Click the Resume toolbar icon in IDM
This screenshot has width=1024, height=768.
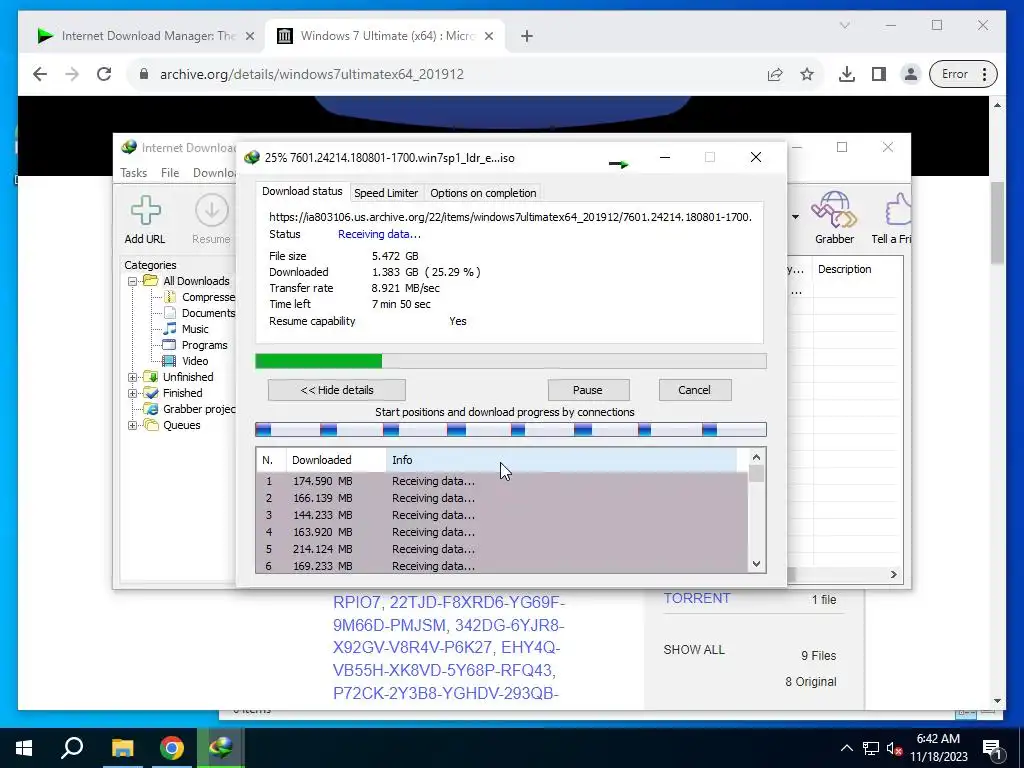pyautogui.click(x=212, y=211)
